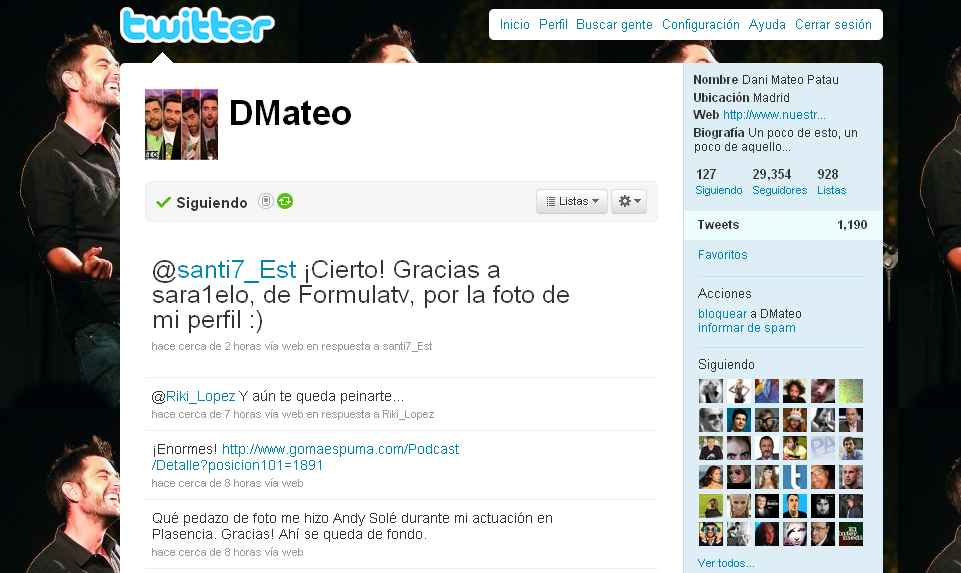
Task: Click the Twitter logo
Action: click(x=197, y=26)
